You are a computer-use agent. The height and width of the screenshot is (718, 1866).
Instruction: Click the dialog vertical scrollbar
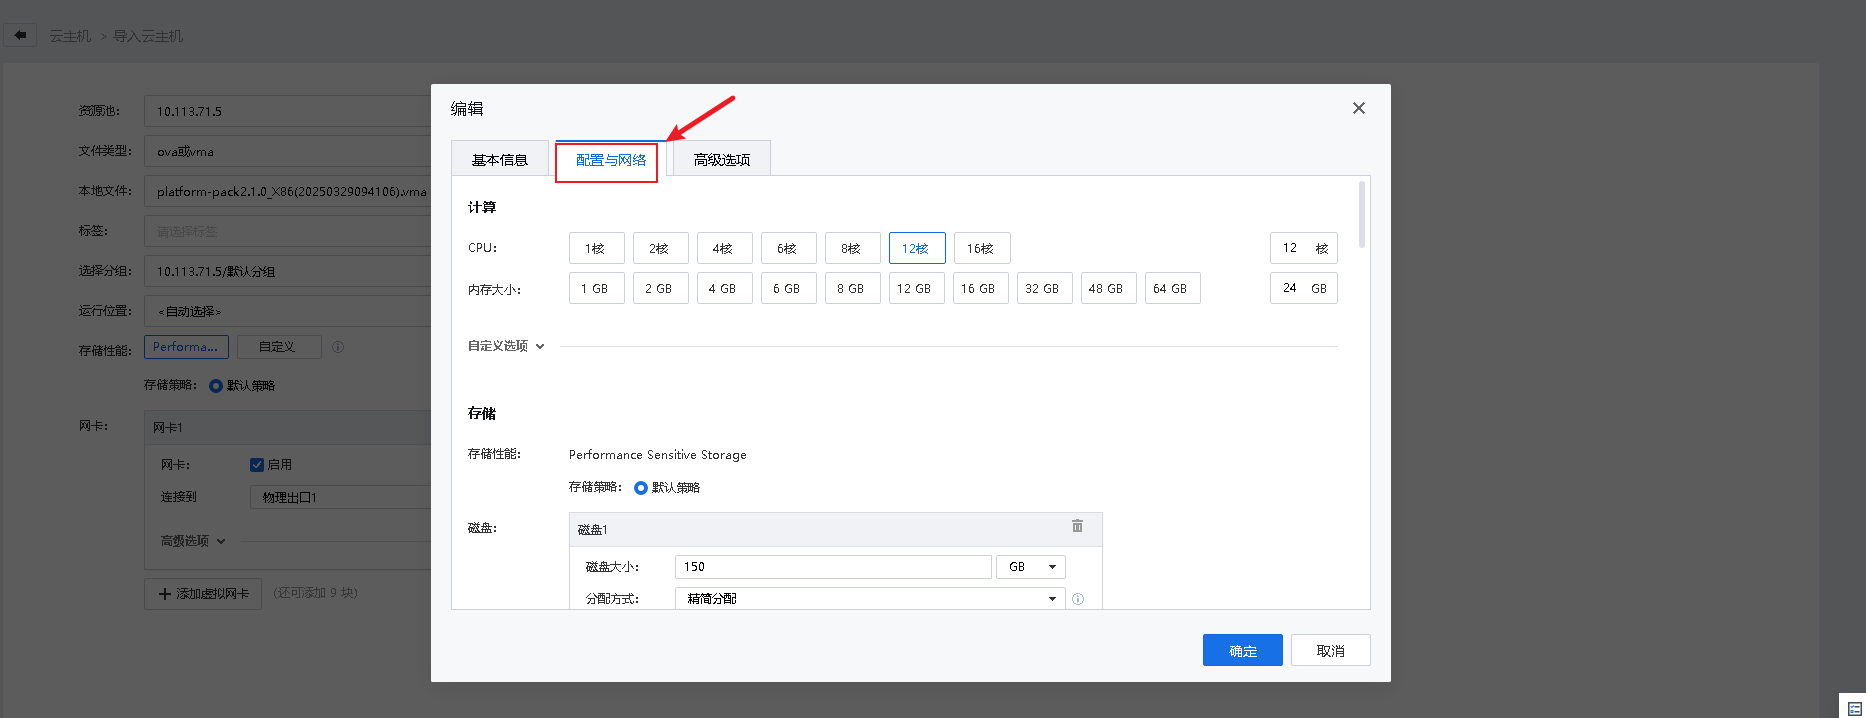point(1361,215)
